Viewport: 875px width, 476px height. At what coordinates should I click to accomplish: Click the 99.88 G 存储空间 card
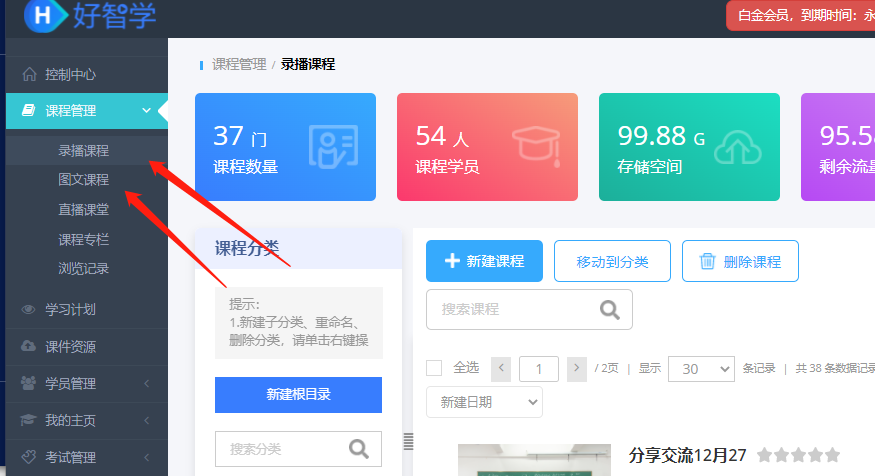[689, 147]
